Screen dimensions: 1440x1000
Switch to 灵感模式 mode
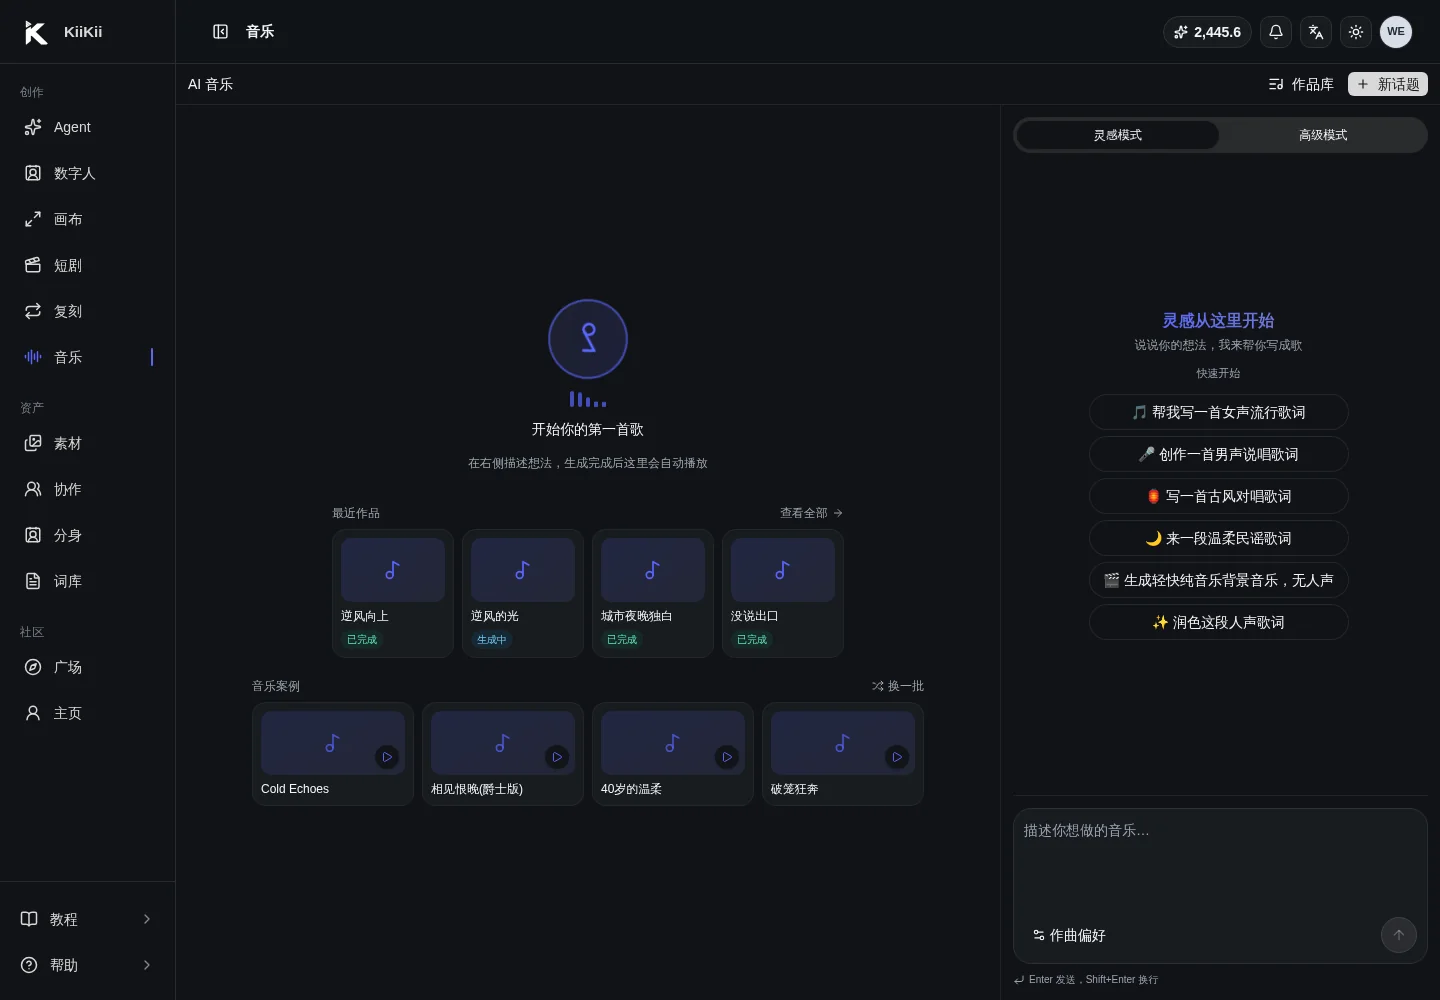tap(1118, 135)
